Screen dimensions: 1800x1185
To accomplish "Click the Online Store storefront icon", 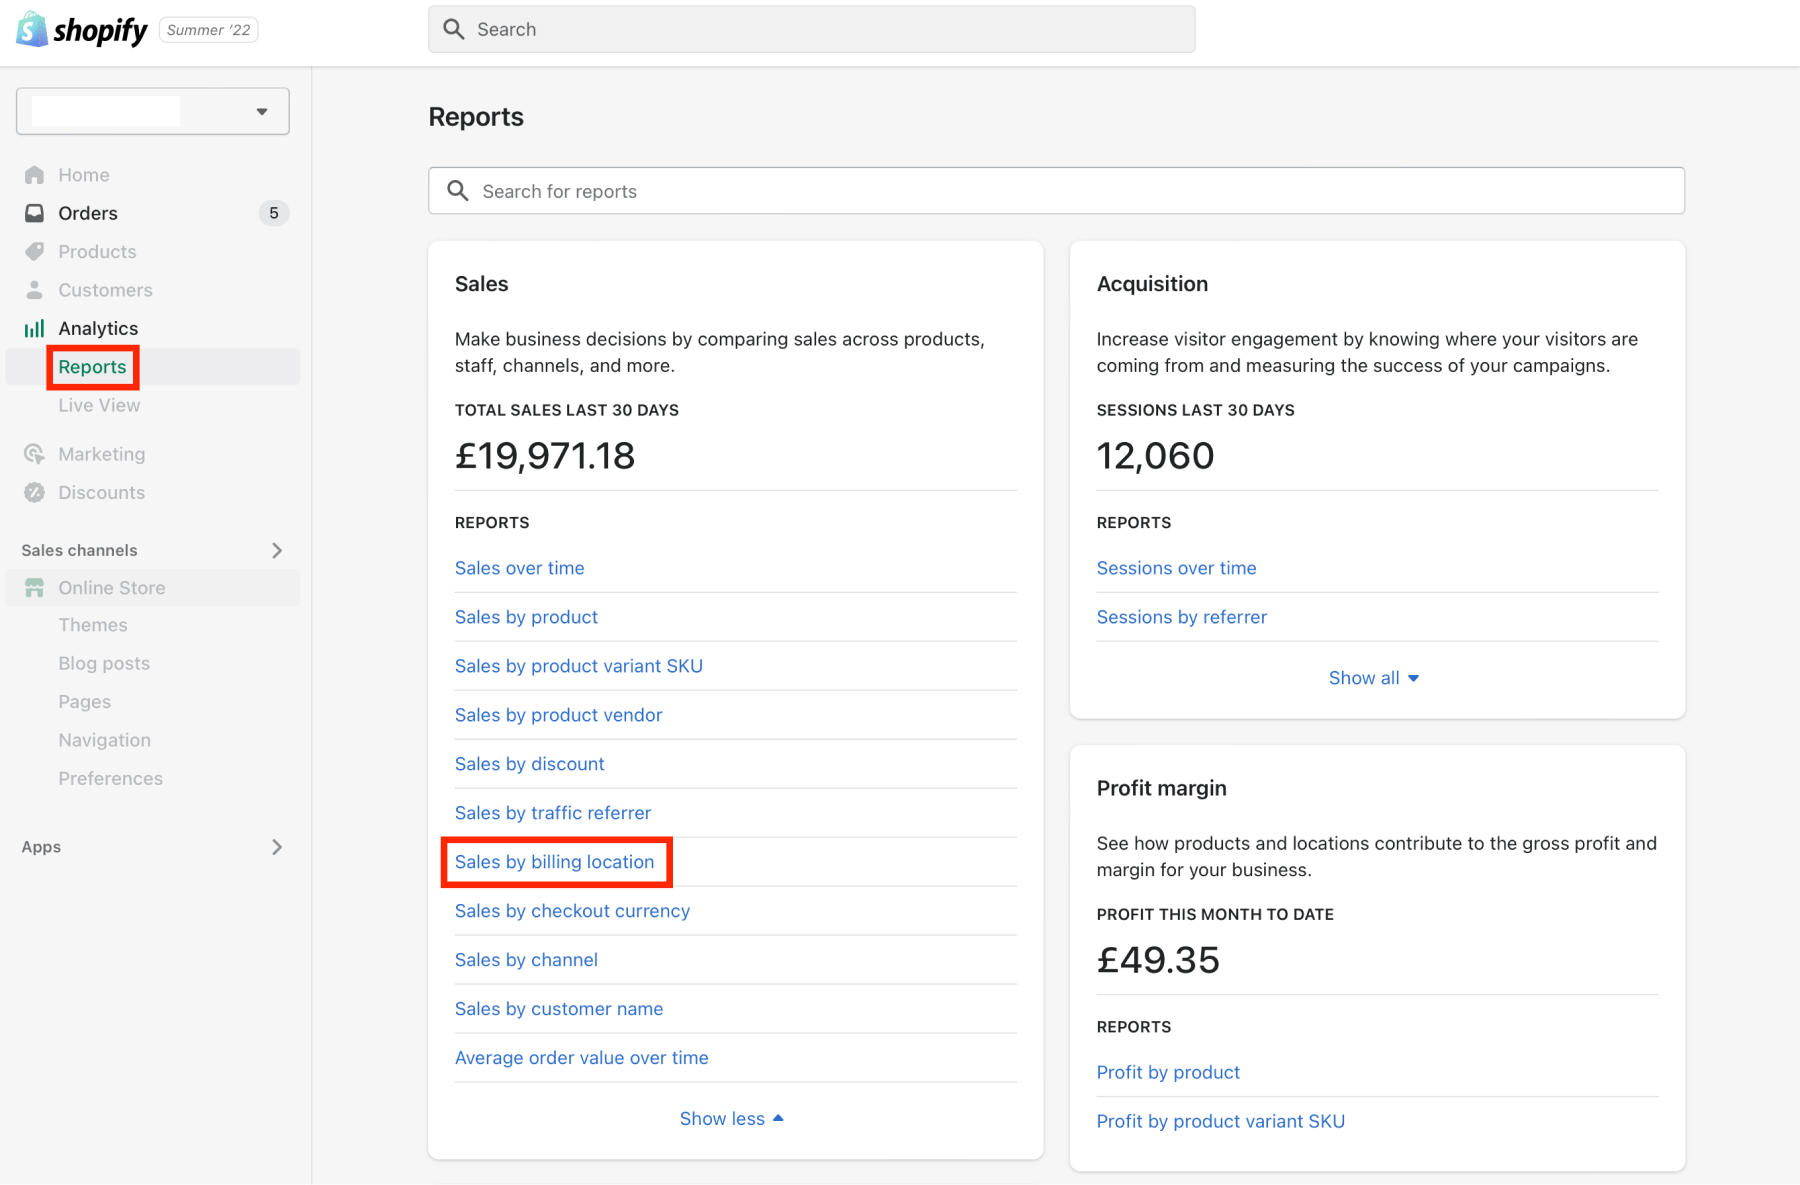I will [35, 588].
